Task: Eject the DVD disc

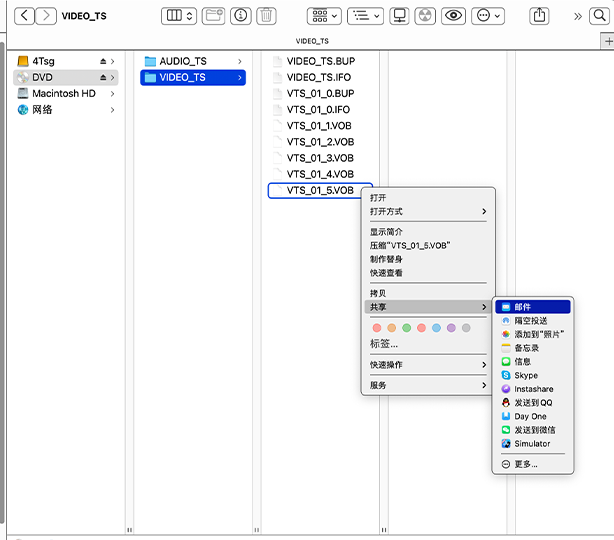Action: tap(103, 78)
